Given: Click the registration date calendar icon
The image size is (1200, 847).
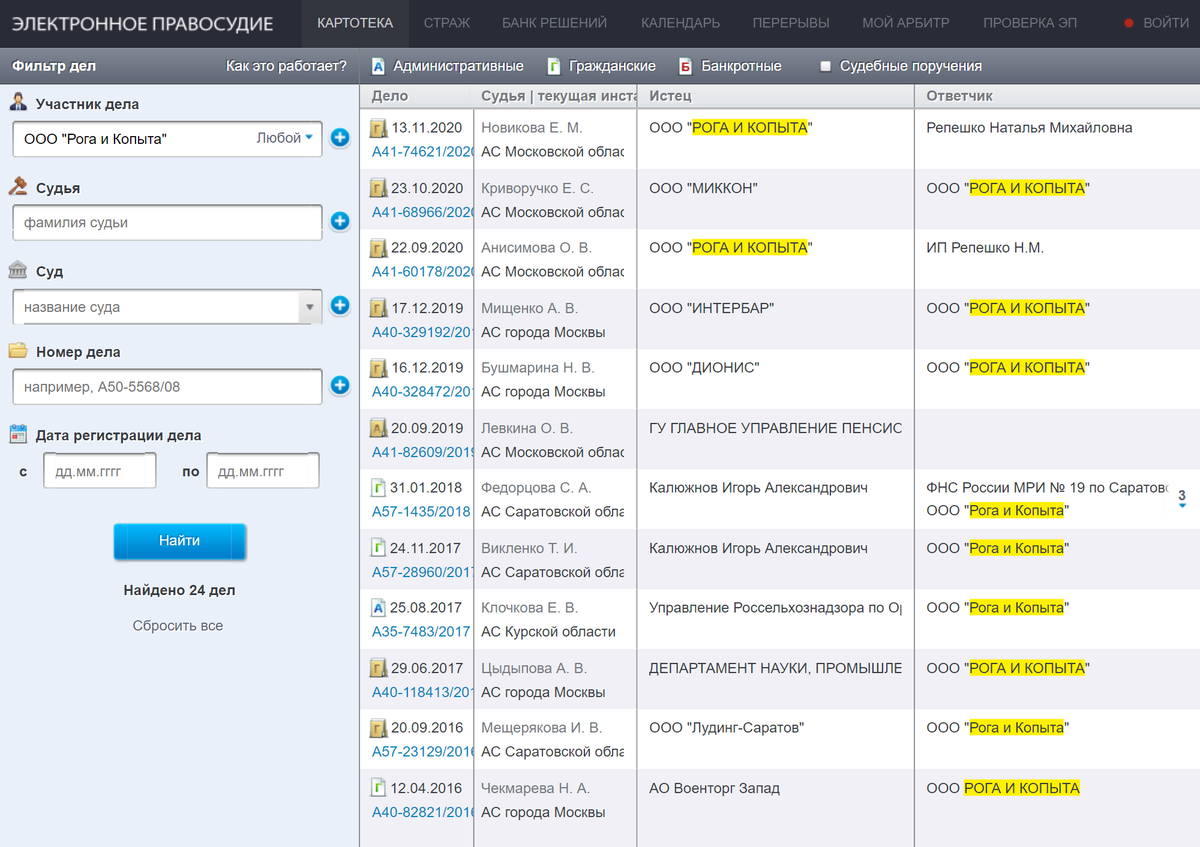Looking at the screenshot, I should (x=18, y=434).
